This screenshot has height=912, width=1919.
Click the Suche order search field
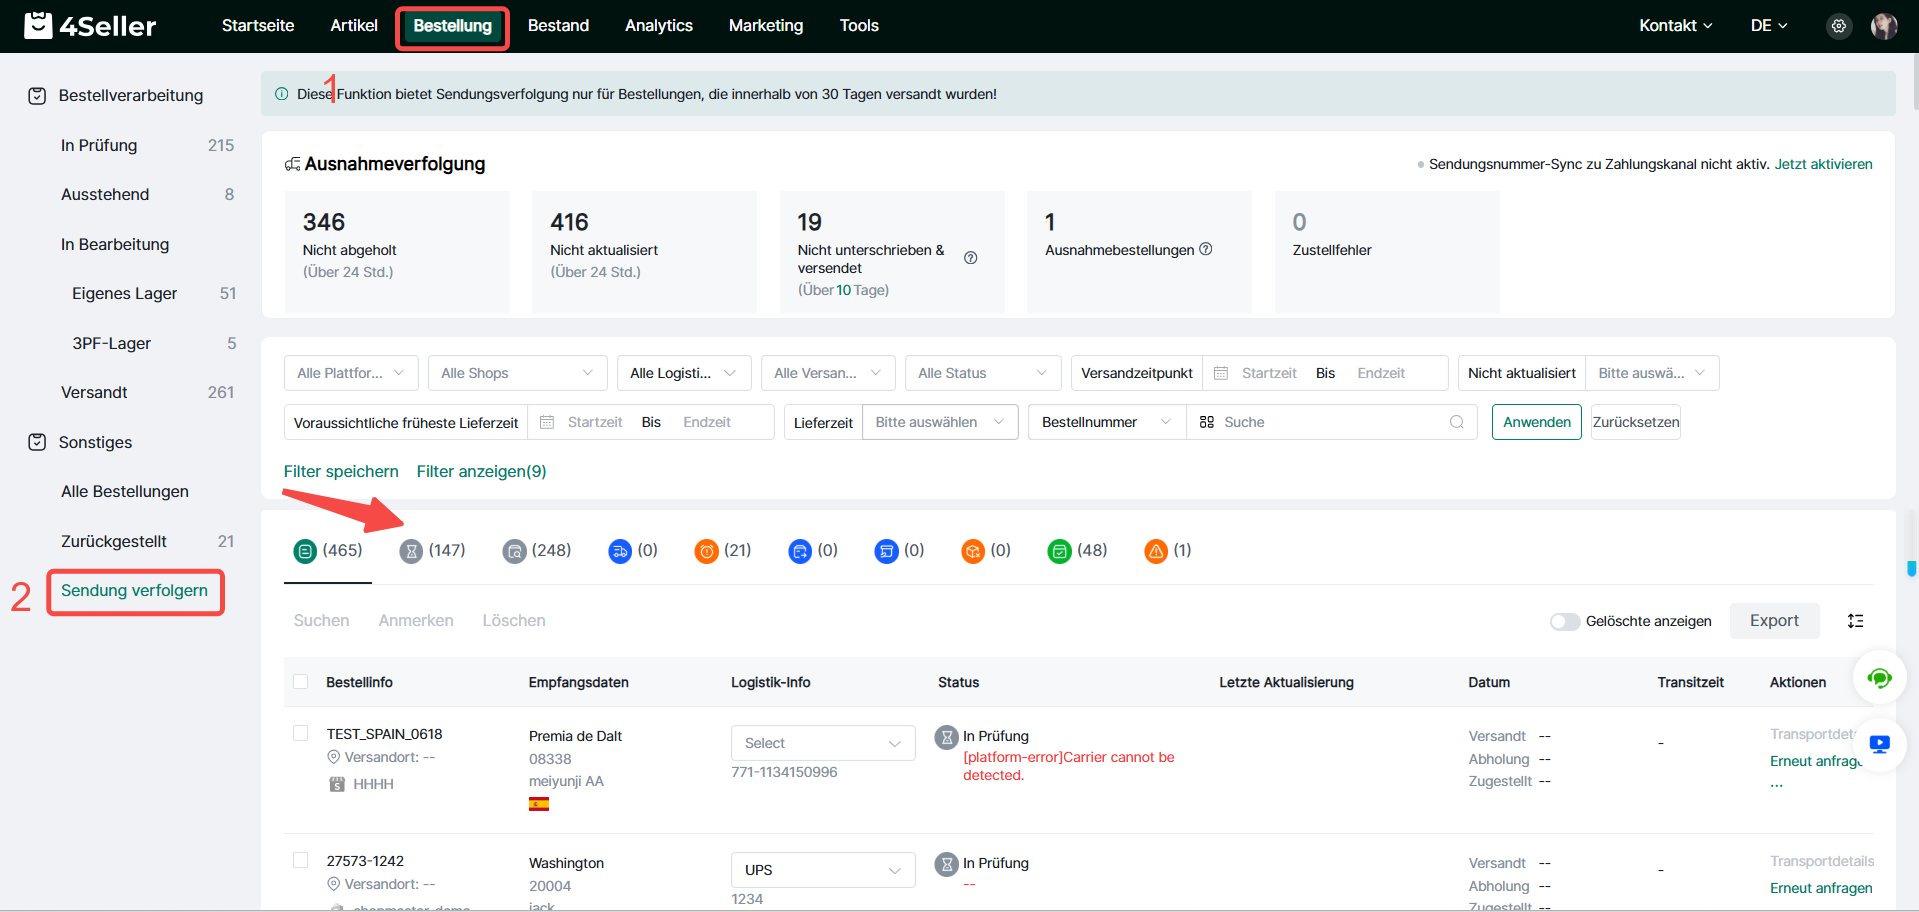1330,422
